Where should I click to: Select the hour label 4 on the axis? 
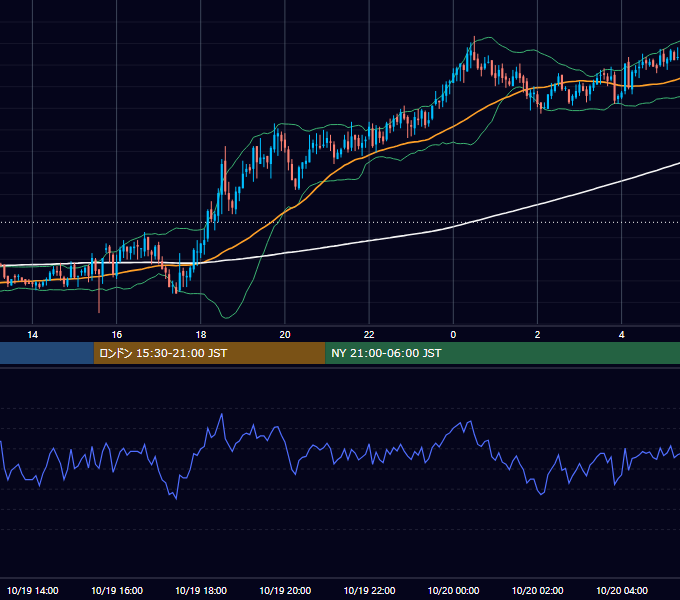pyautogui.click(x=621, y=335)
